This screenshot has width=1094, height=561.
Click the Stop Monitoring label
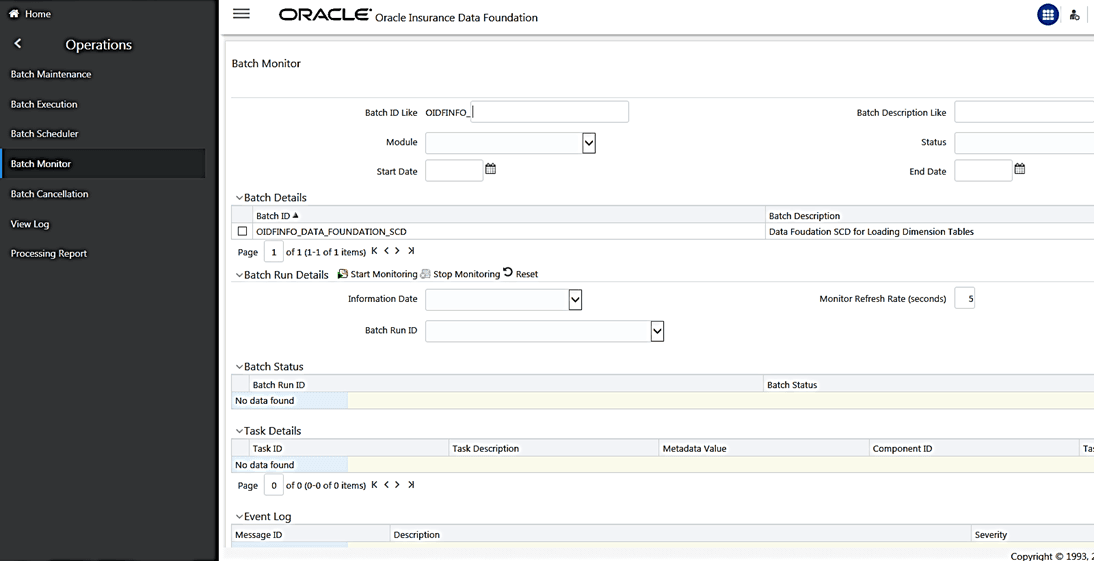tap(467, 274)
